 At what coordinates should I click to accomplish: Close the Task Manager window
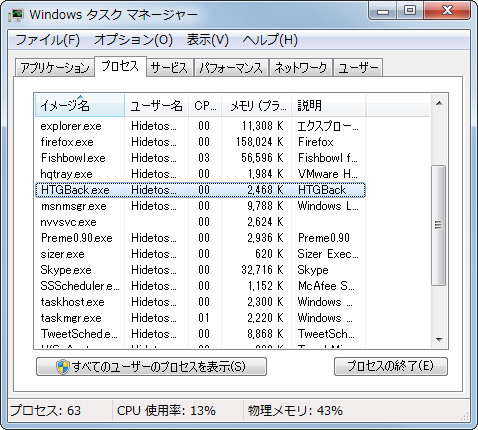pos(447,11)
